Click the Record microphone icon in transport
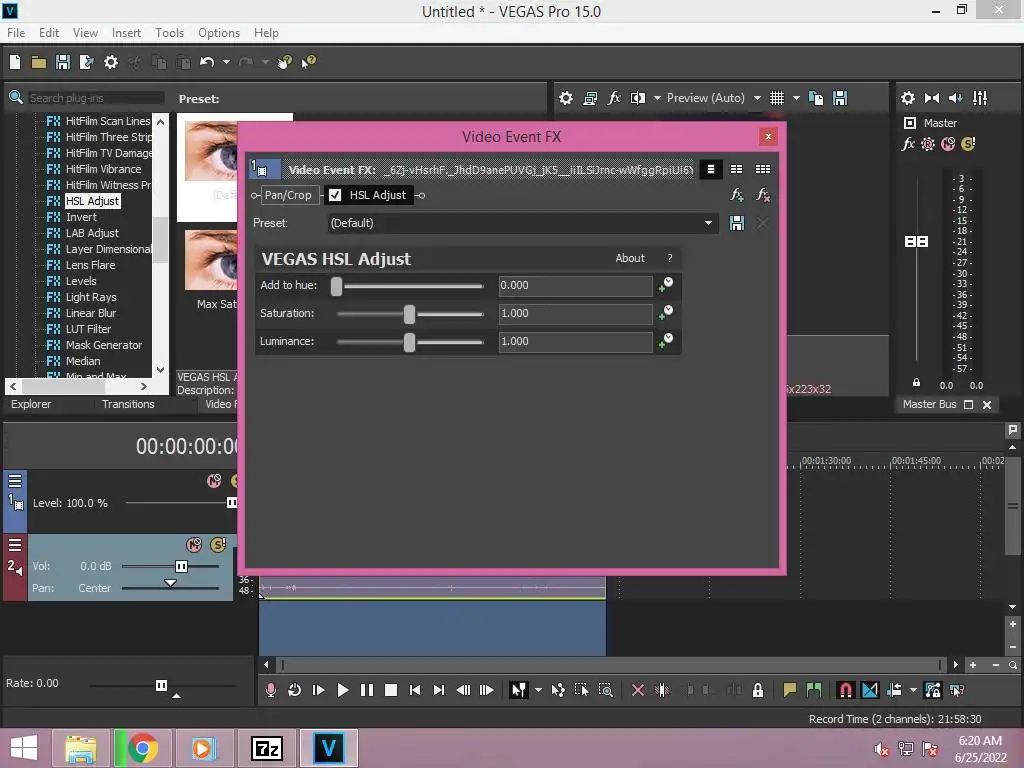The image size is (1024, 768). tap(270, 690)
